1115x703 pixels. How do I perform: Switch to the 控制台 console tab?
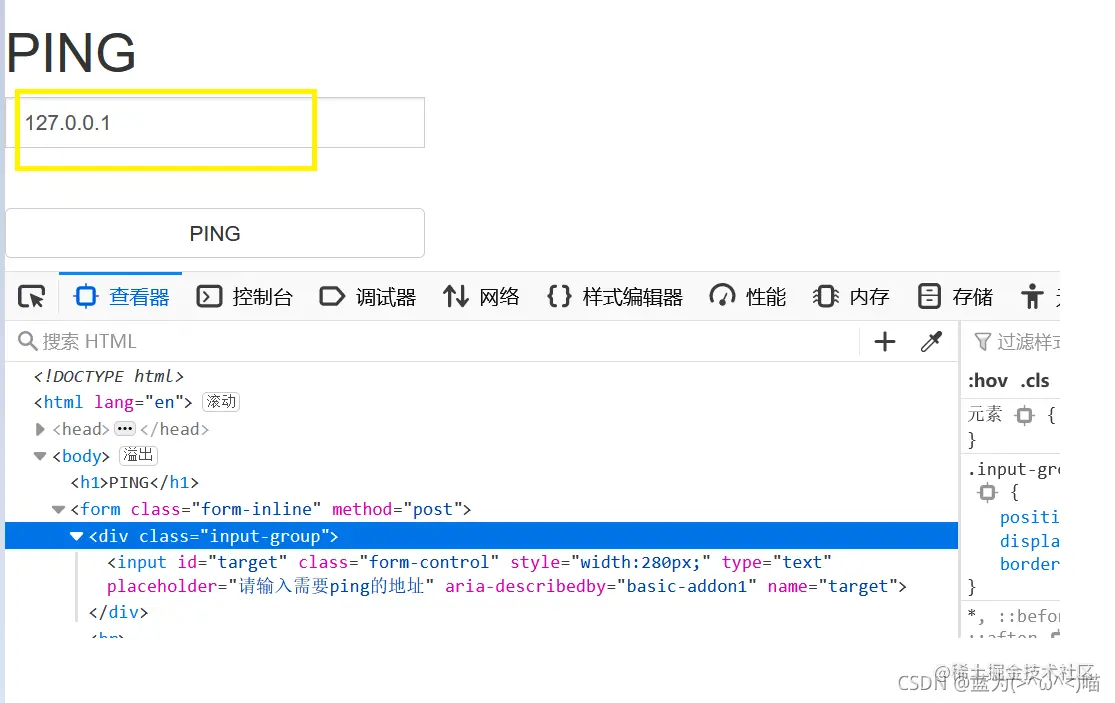[x=244, y=296]
